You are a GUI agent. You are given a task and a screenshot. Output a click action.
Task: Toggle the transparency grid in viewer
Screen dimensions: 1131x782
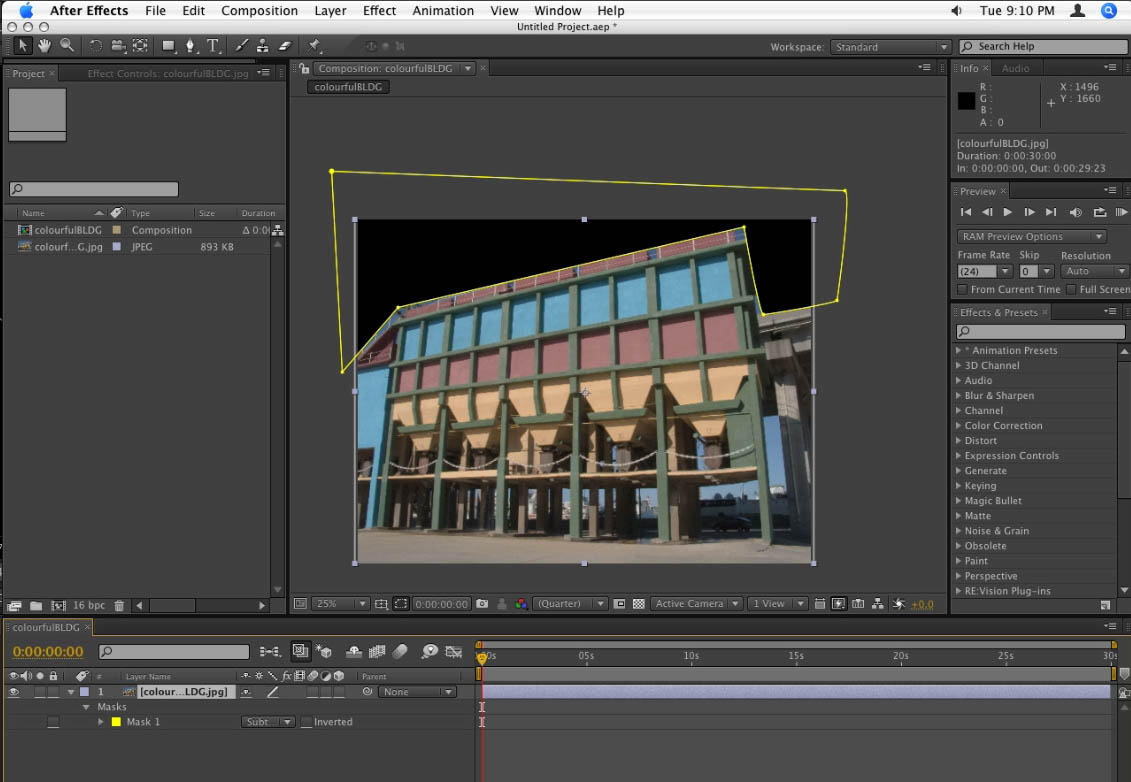(639, 604)
